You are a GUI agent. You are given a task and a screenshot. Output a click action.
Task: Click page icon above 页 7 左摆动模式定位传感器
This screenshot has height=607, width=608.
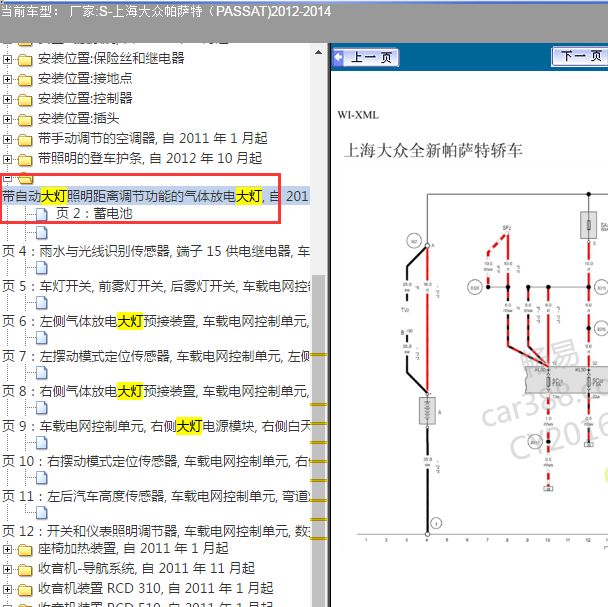click(x=42, y=338)
